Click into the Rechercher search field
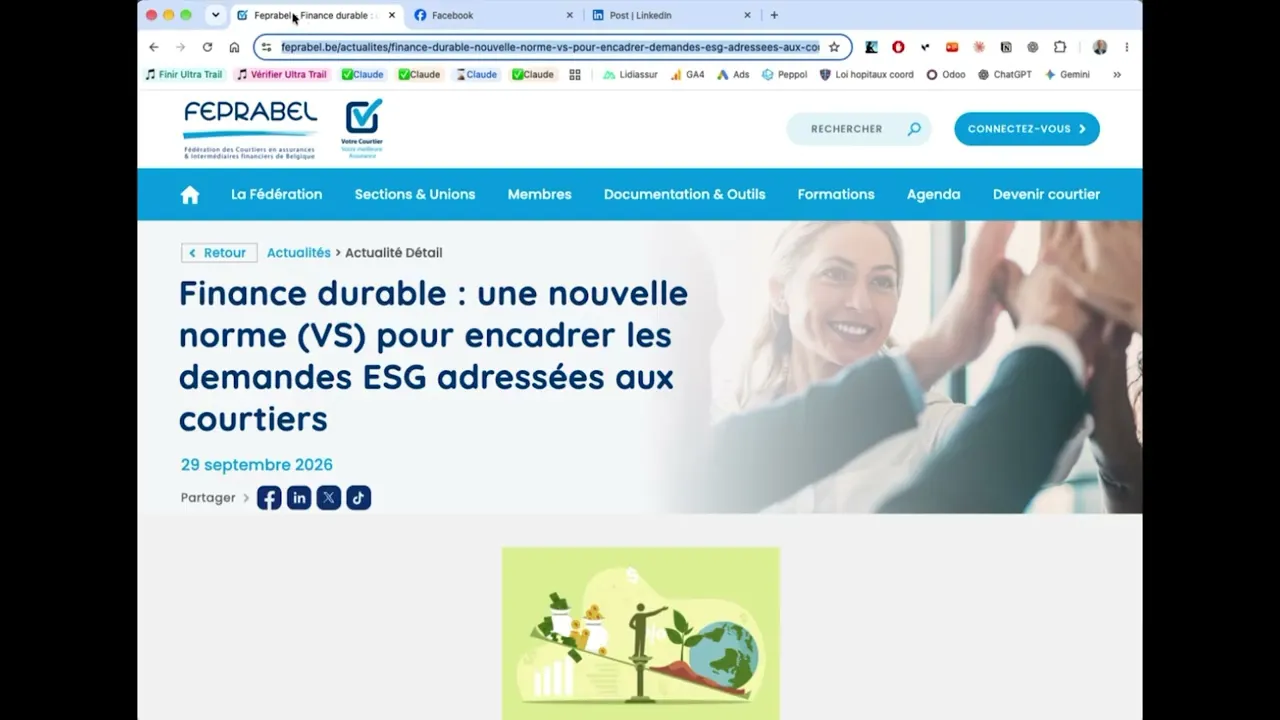 point(858,129)
